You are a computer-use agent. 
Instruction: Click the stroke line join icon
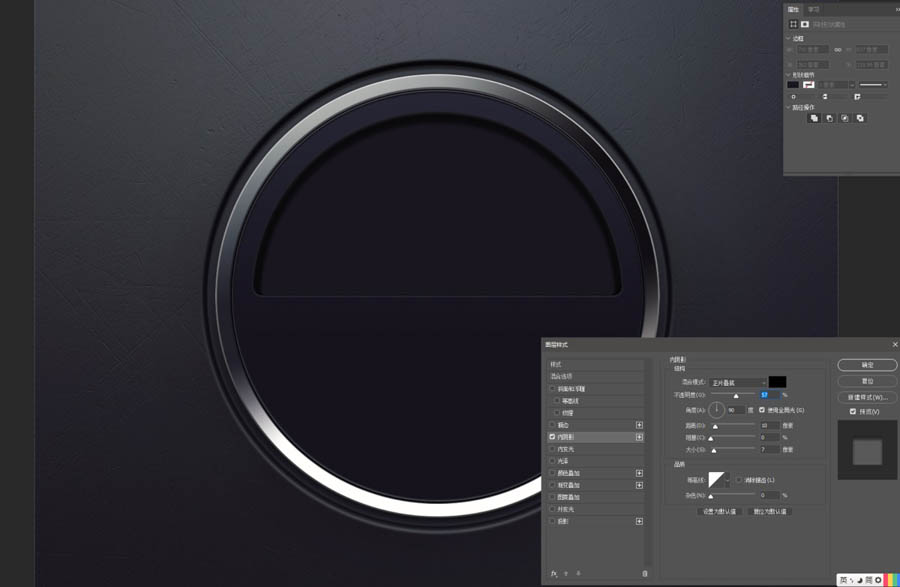pos(857,97)
